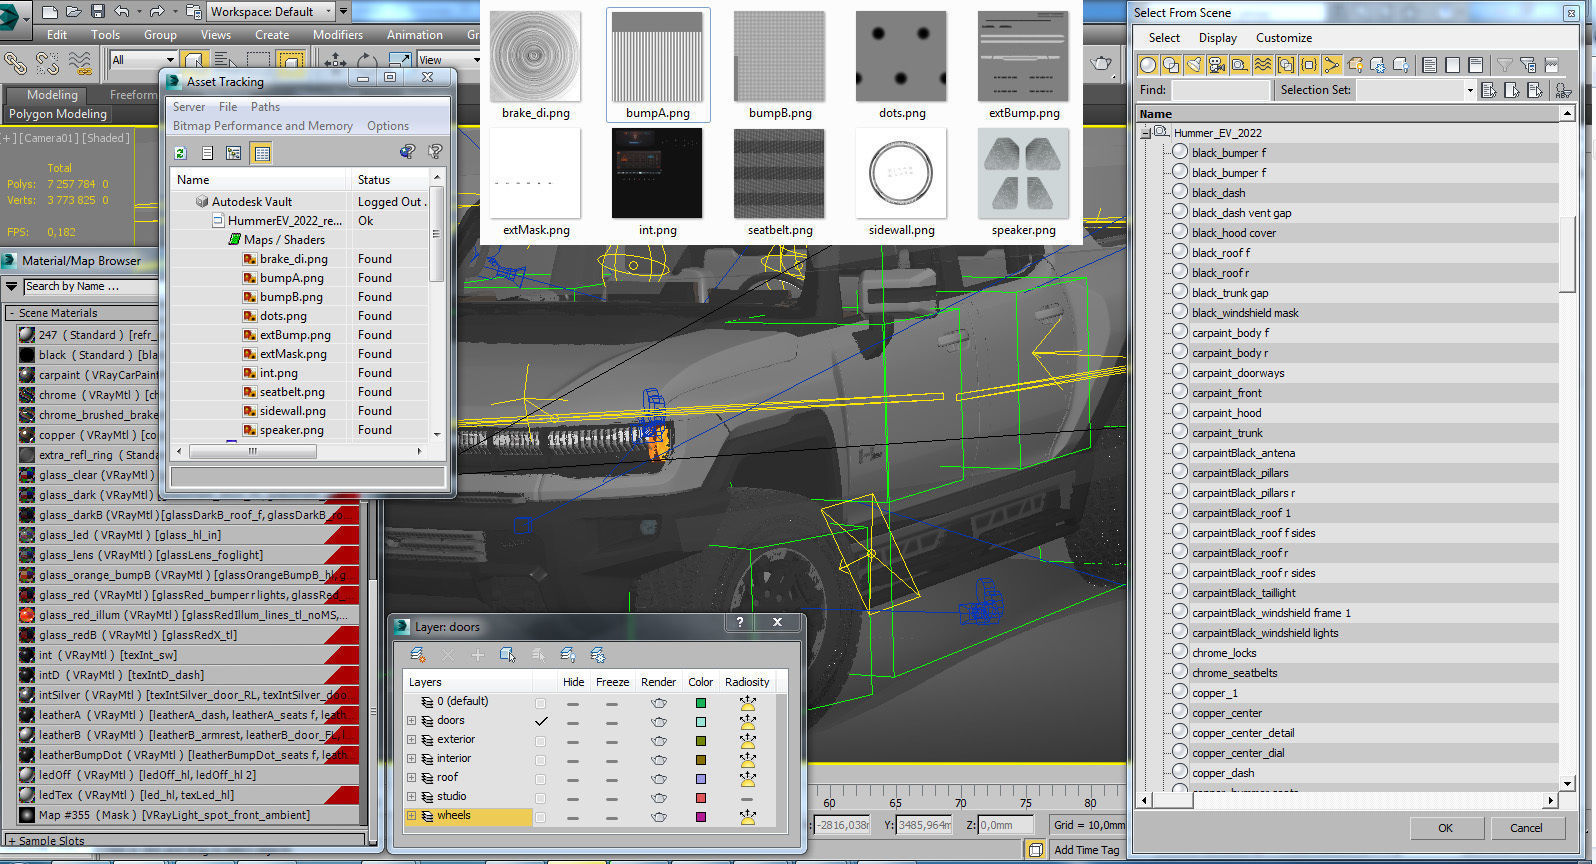Image resolution: width=1596 pixels, height=864 pixels.
Task: Select none in Select From Scene toolbar
Action: (1453, 65)
